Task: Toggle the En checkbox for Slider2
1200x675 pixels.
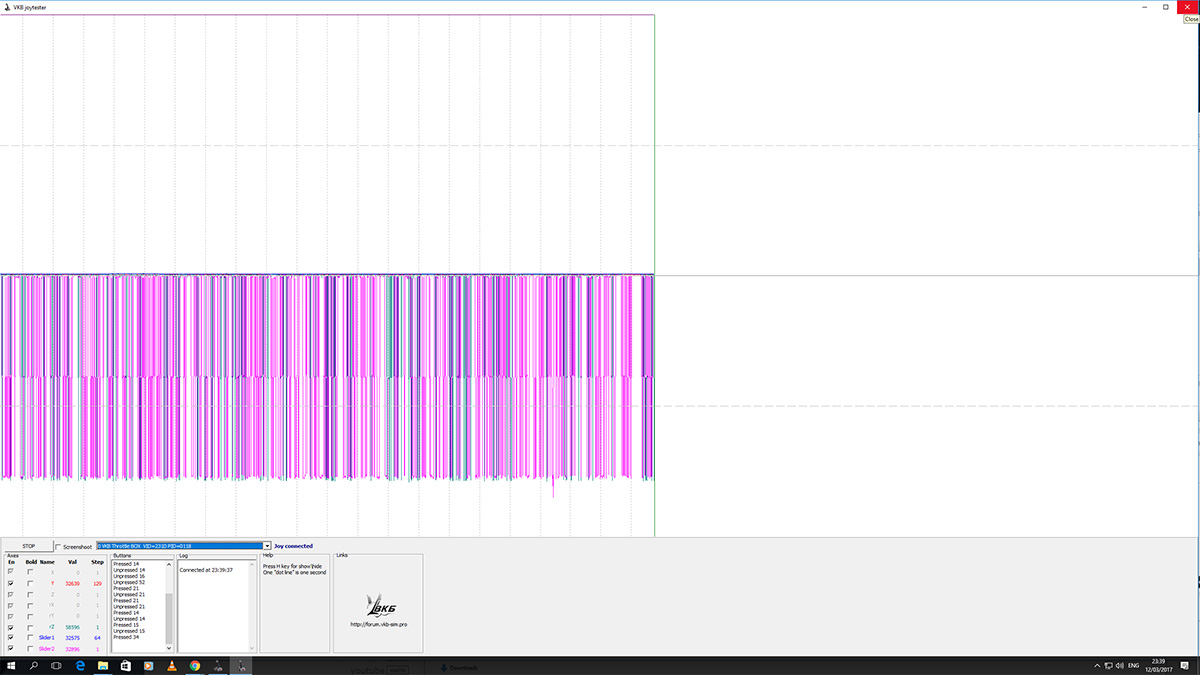Action: (10, 648)
